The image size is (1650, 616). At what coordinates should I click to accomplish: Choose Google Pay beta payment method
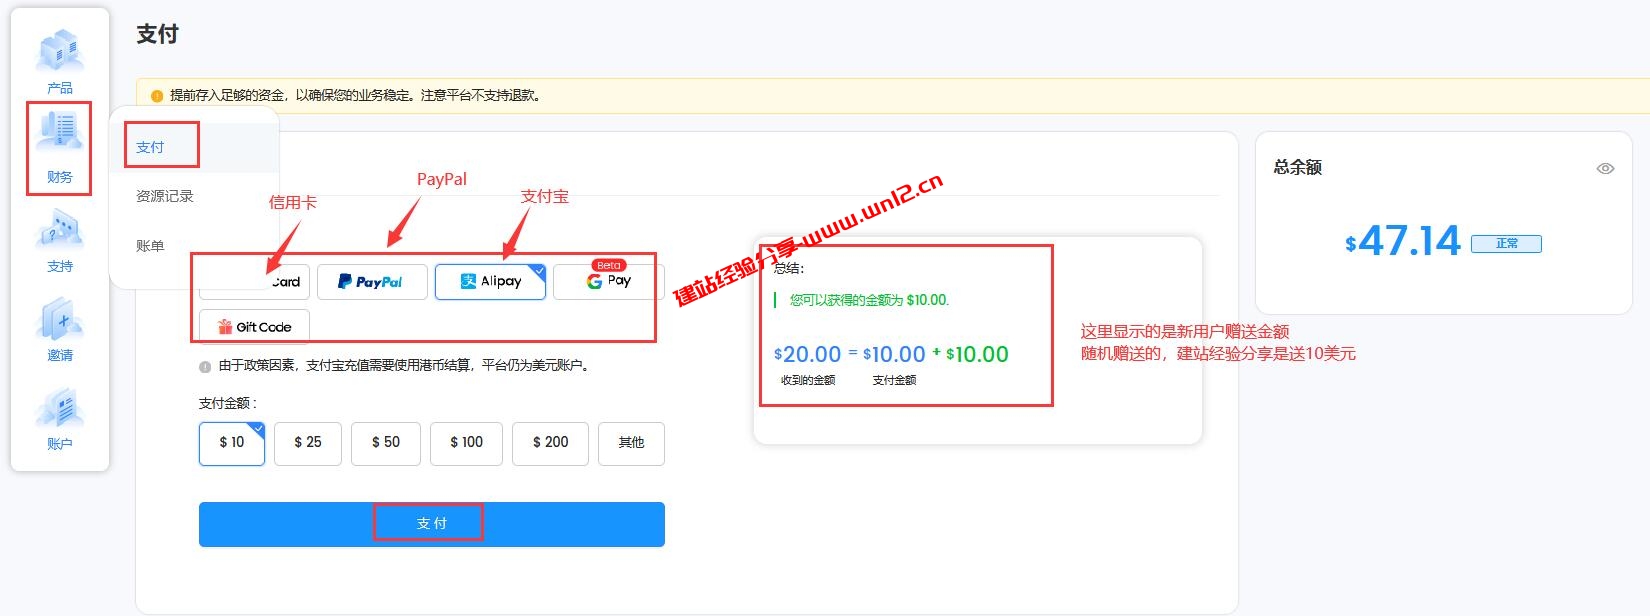608,282
